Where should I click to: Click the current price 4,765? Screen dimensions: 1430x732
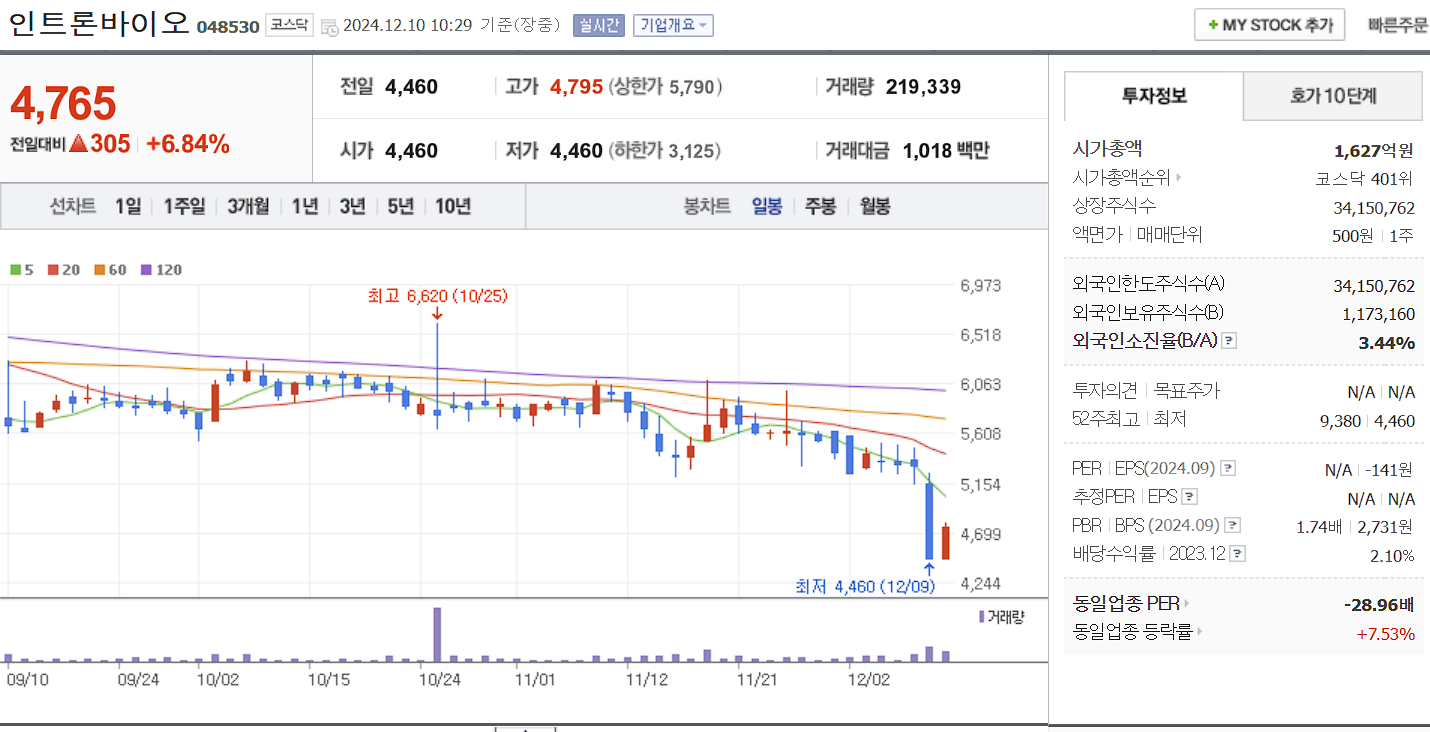tap(63, 103)
